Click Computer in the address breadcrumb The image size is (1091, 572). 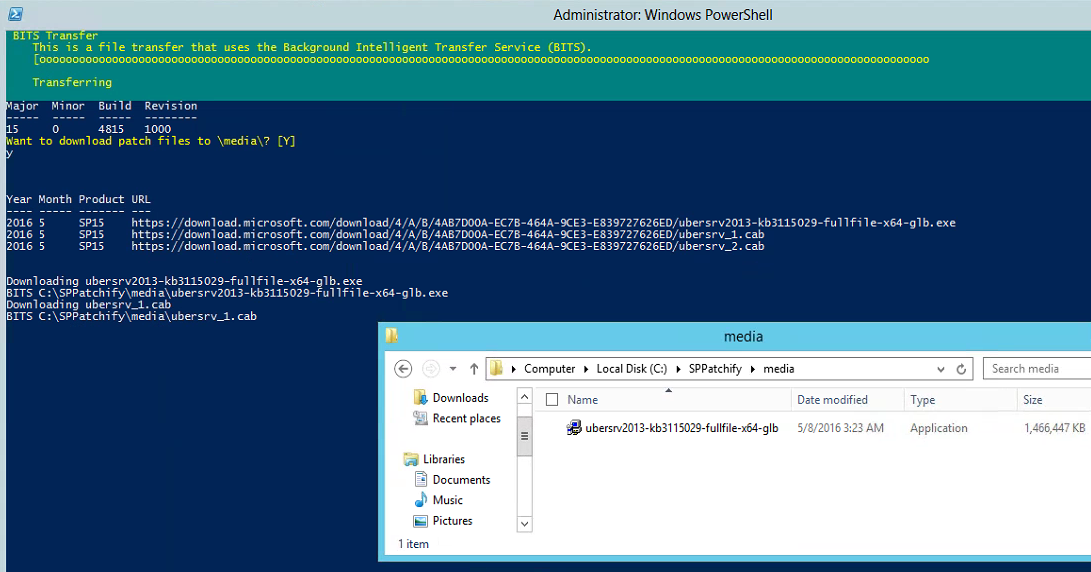click(x=550, y=369)
